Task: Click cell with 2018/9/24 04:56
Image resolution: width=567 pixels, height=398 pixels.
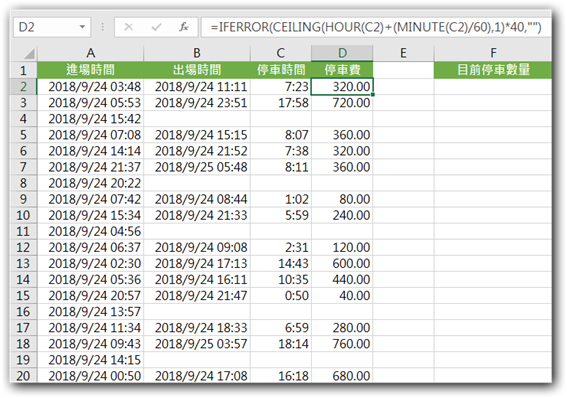Action: click(x=90, y=231)
